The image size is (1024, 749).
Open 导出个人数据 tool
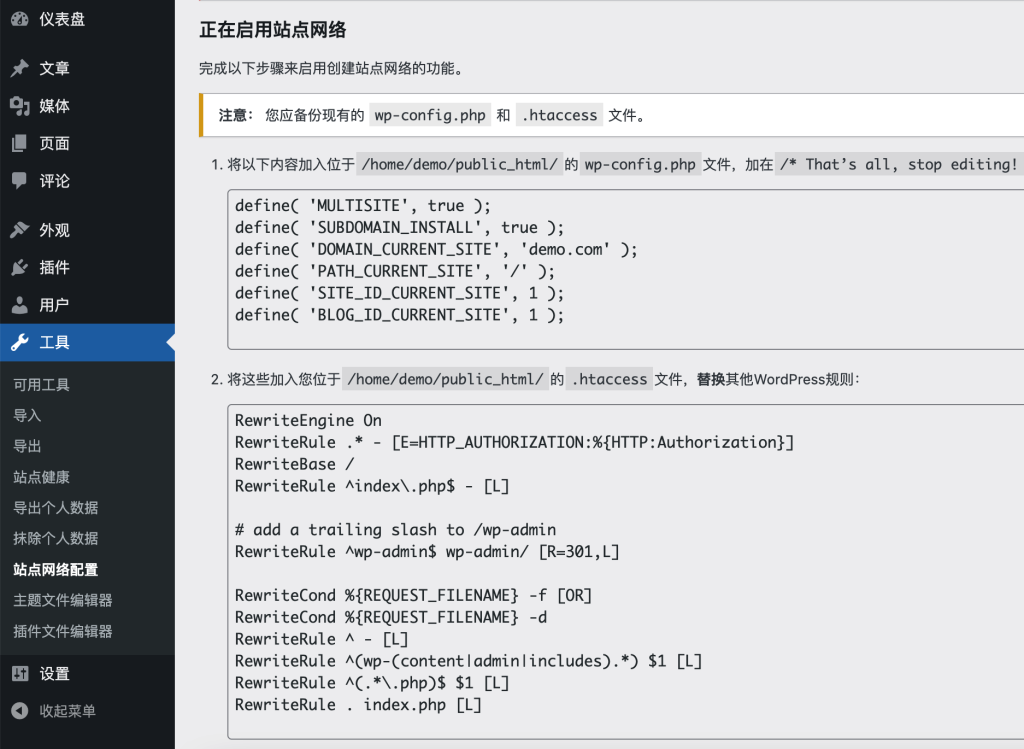click(55, 508)
